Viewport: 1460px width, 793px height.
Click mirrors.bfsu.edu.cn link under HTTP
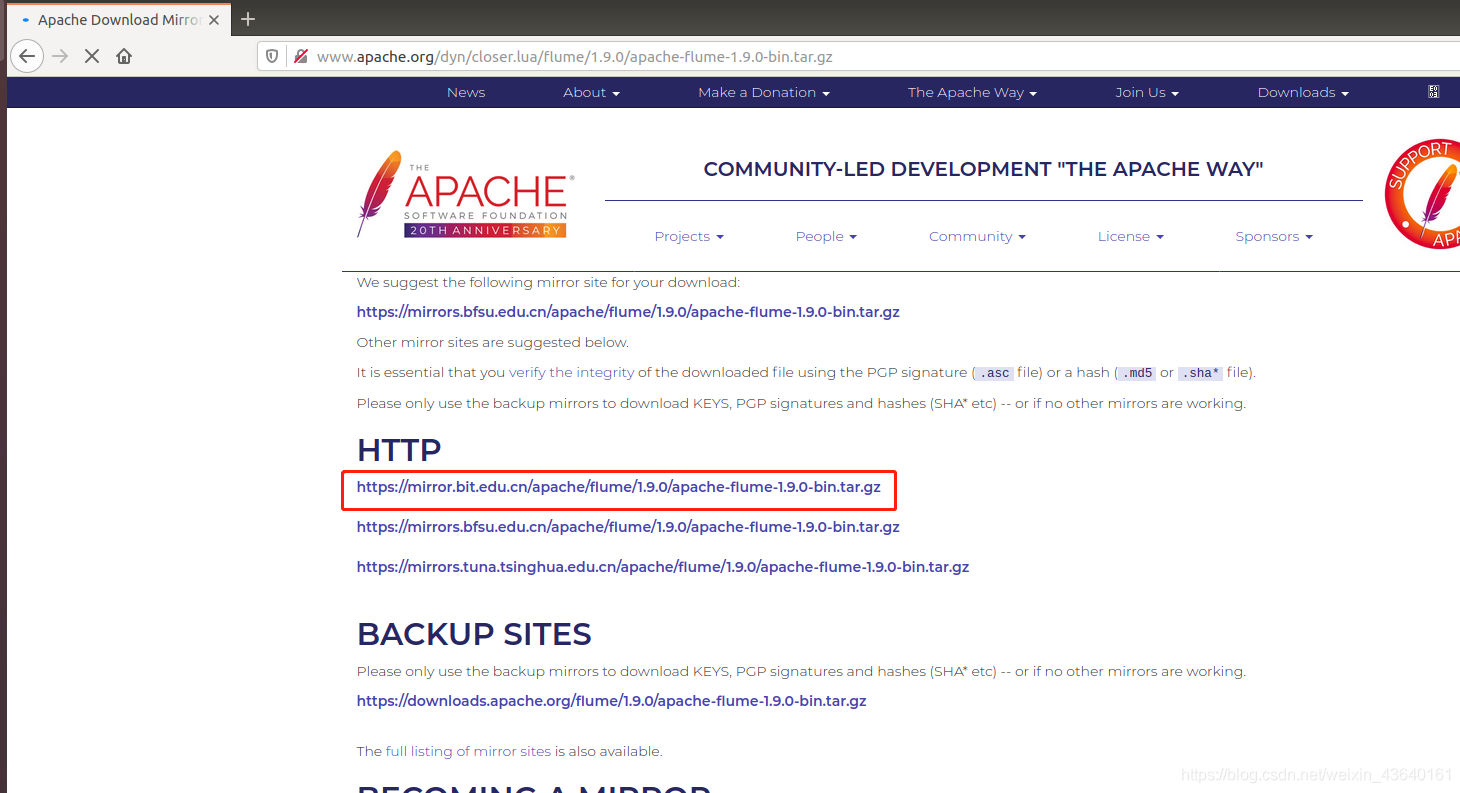pyautogui.click(x=628, y=527)
